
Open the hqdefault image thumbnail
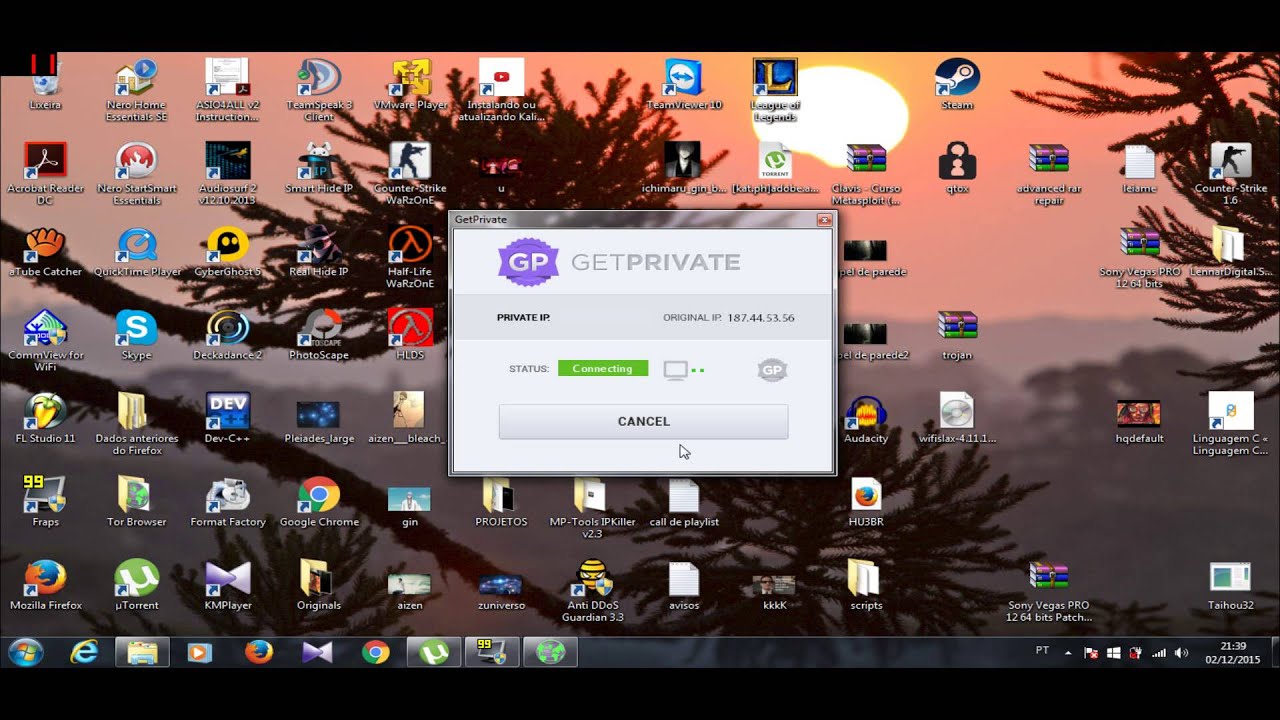pos(1139,418)
